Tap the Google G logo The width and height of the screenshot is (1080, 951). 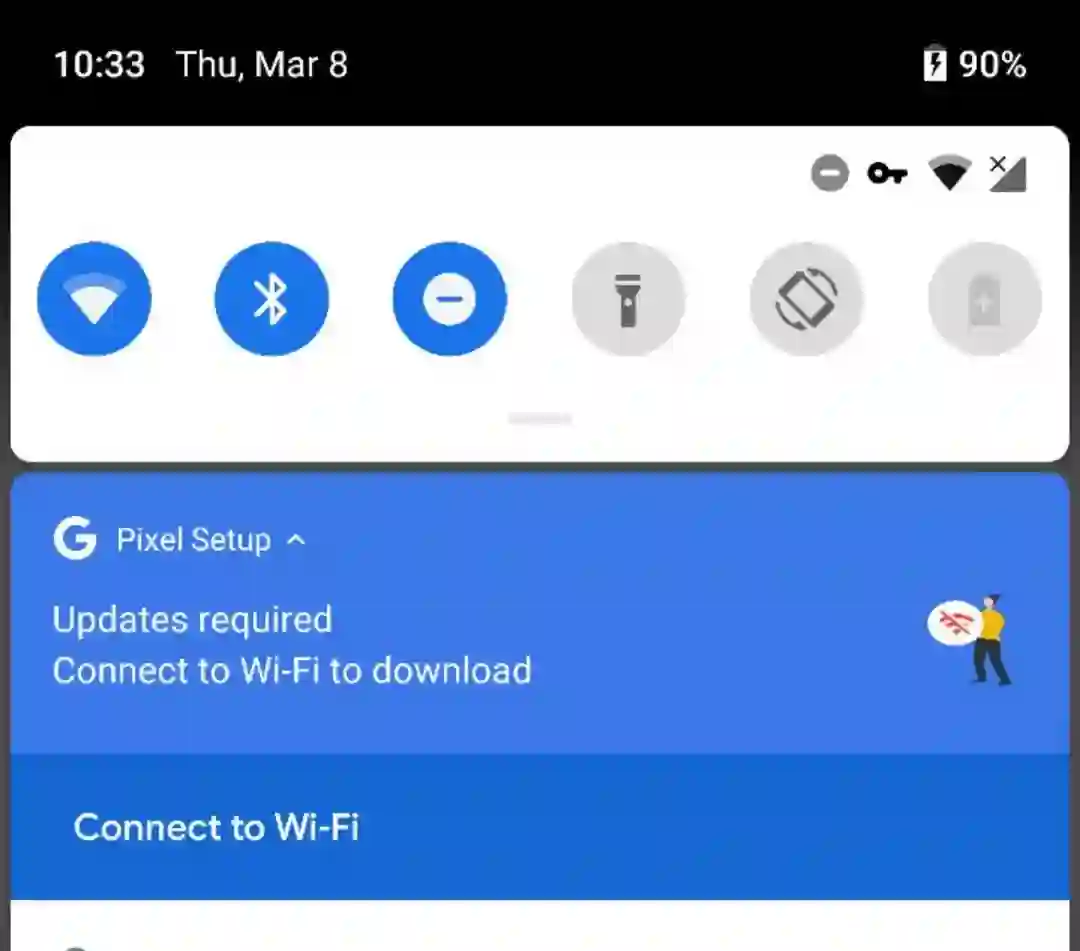click(x=74, y=539)
